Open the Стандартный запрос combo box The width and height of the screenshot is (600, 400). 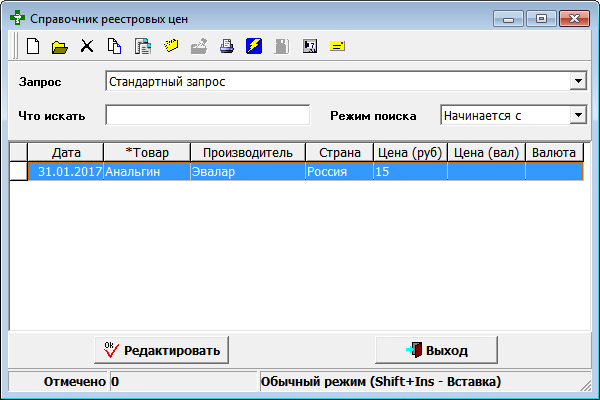(x=346, y=81)
